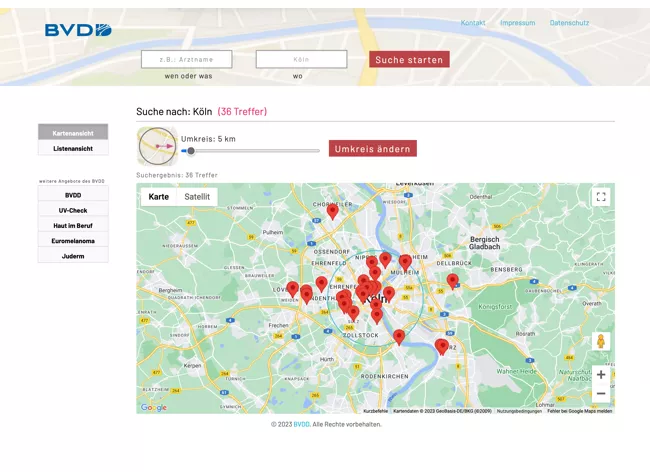This screenshot has width=650, height=472.
Task: Open the Datenschutz page link
Action: pos(569,23)
